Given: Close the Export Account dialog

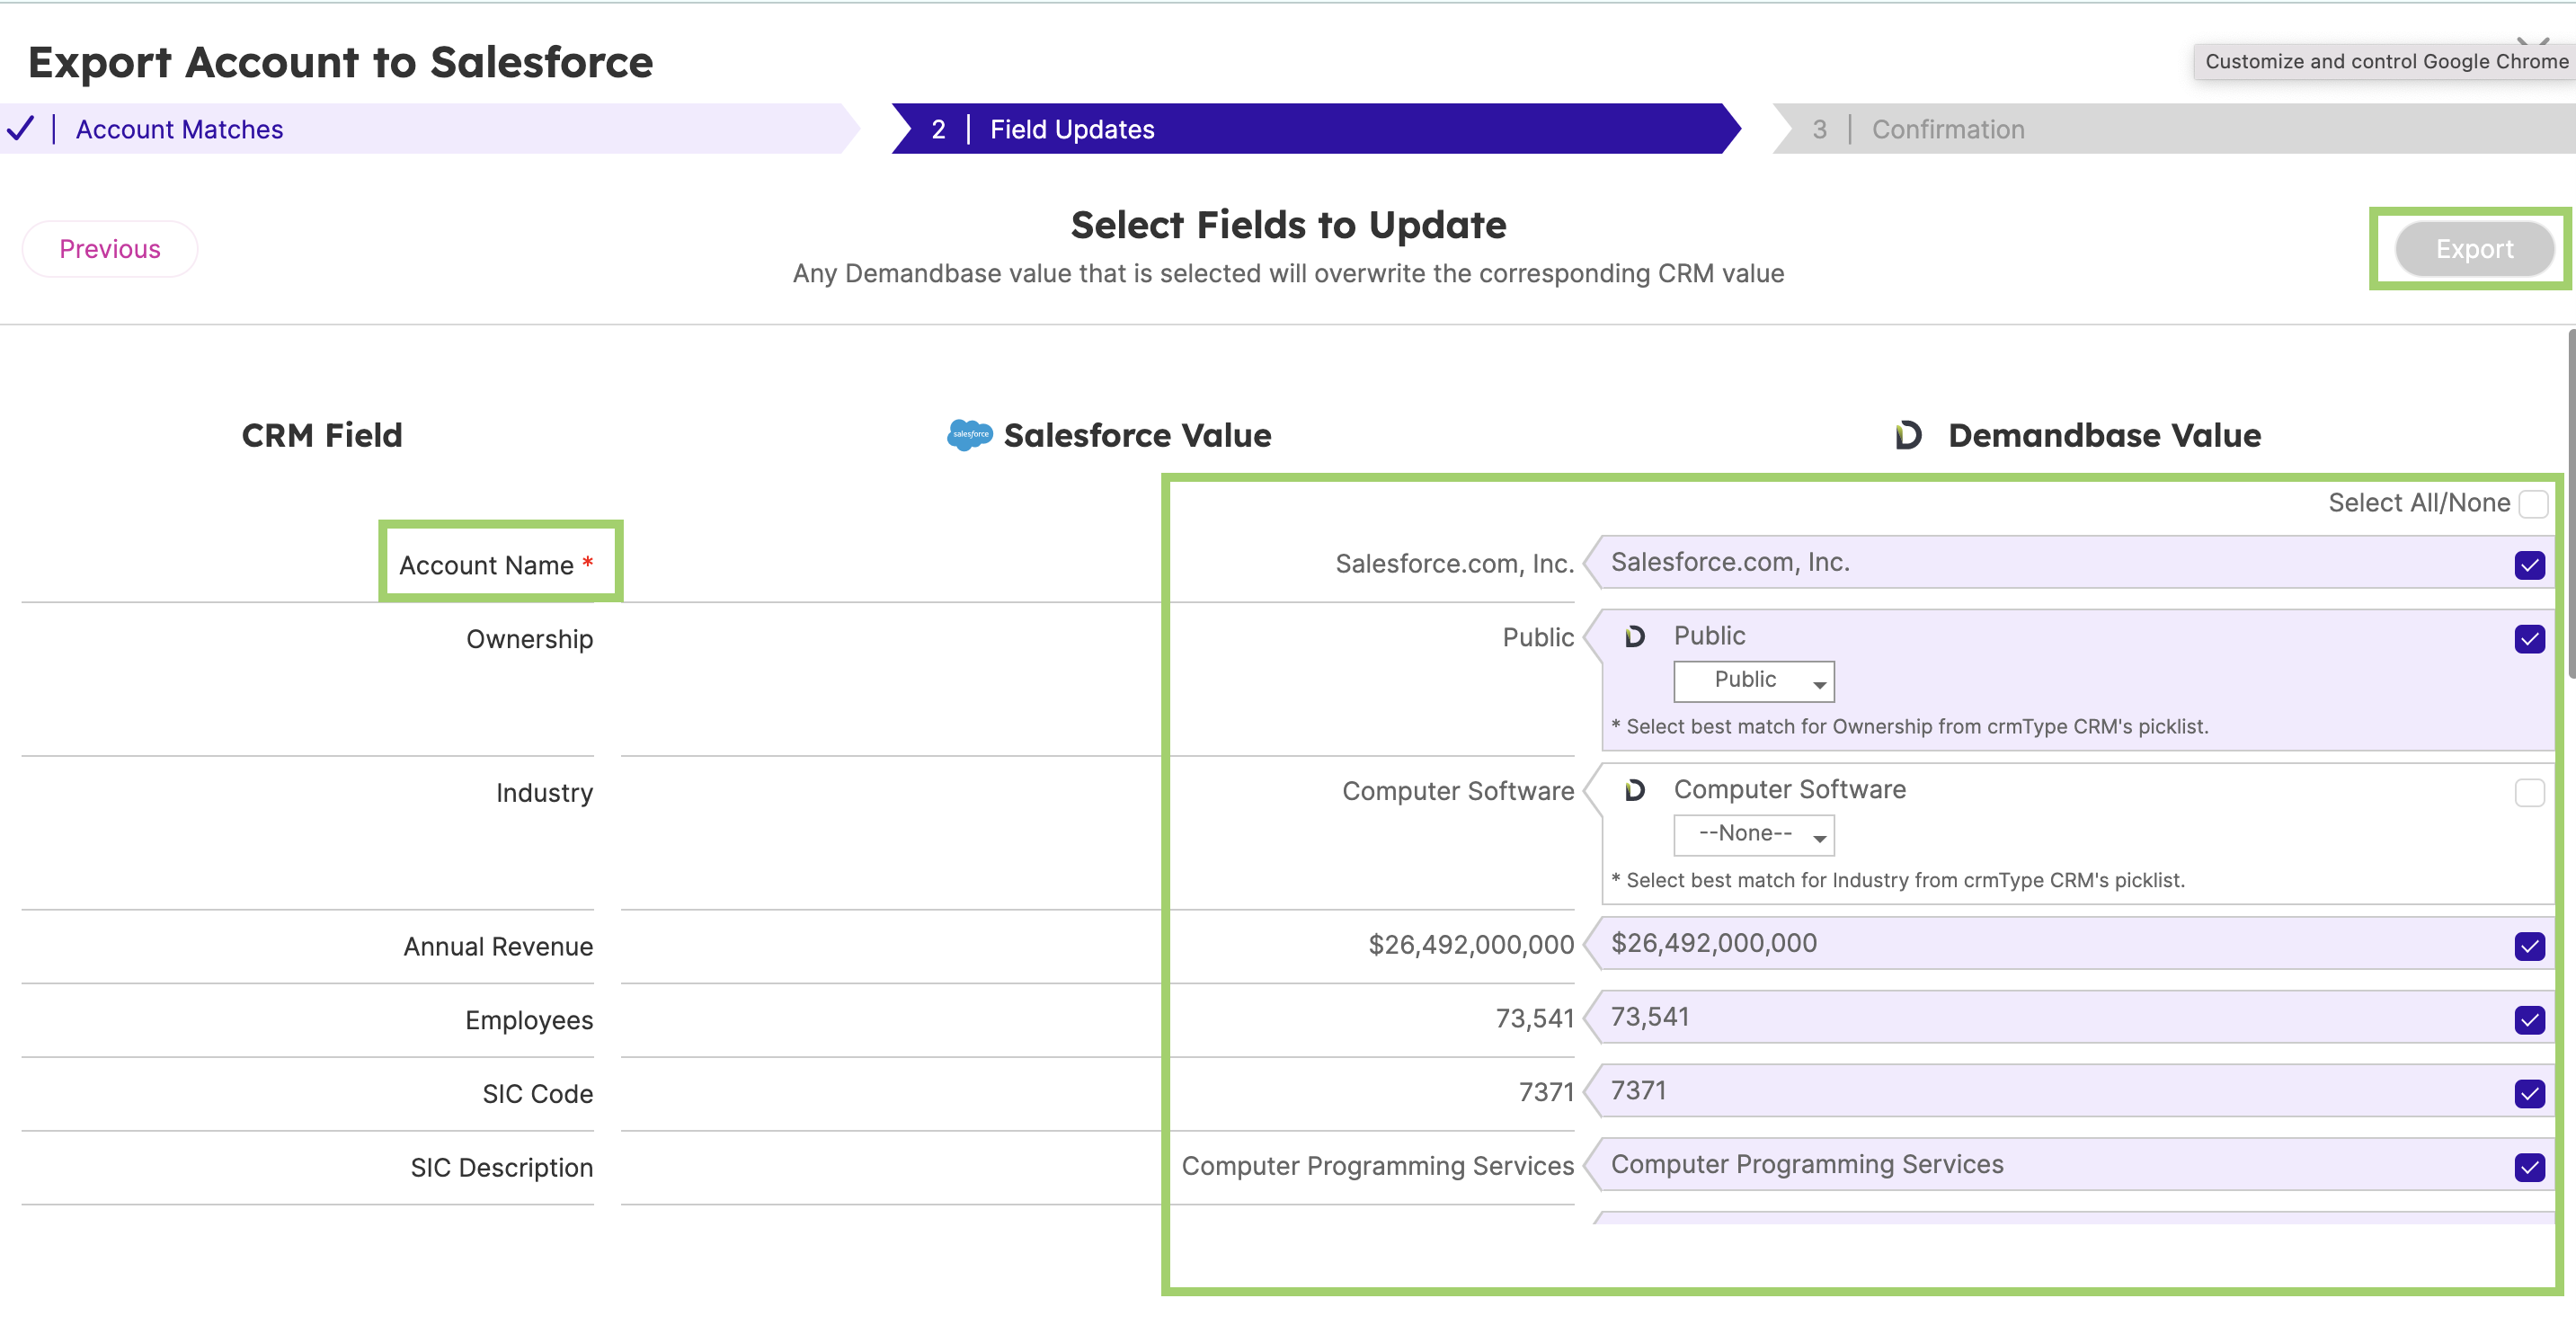Looking at the screenshot, I should pos(2533,42).
